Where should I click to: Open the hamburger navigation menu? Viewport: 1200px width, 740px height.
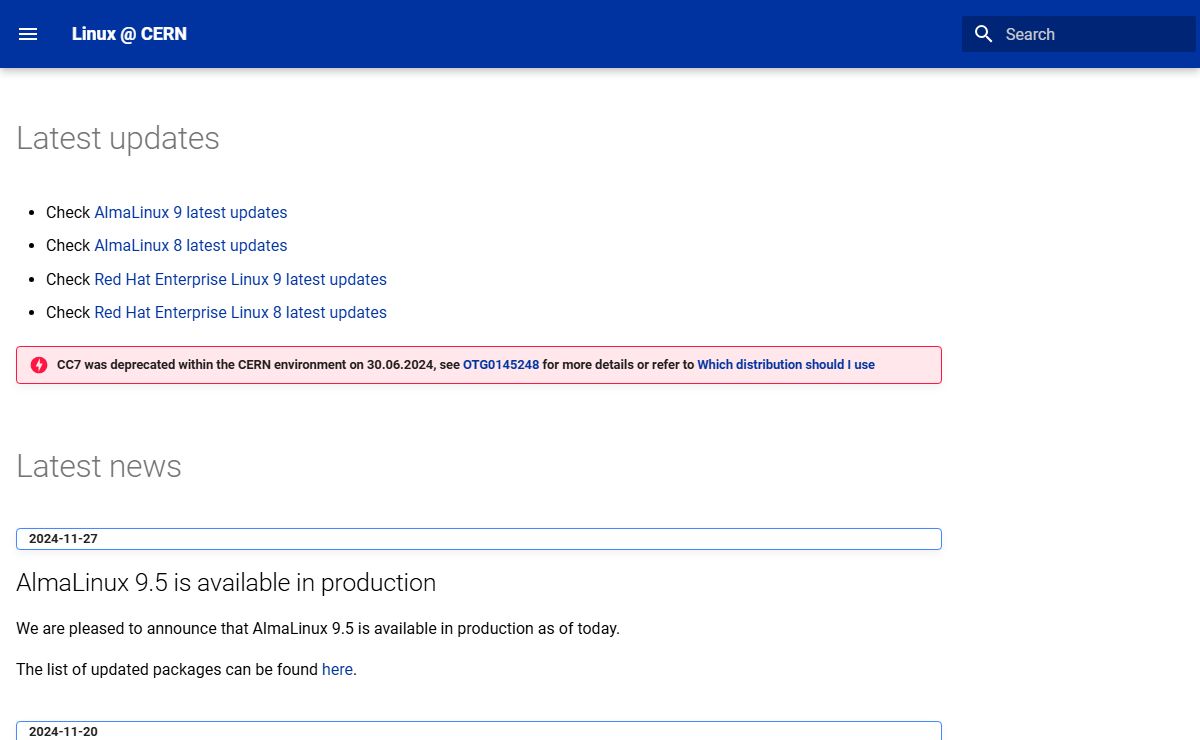coord(28,34)
